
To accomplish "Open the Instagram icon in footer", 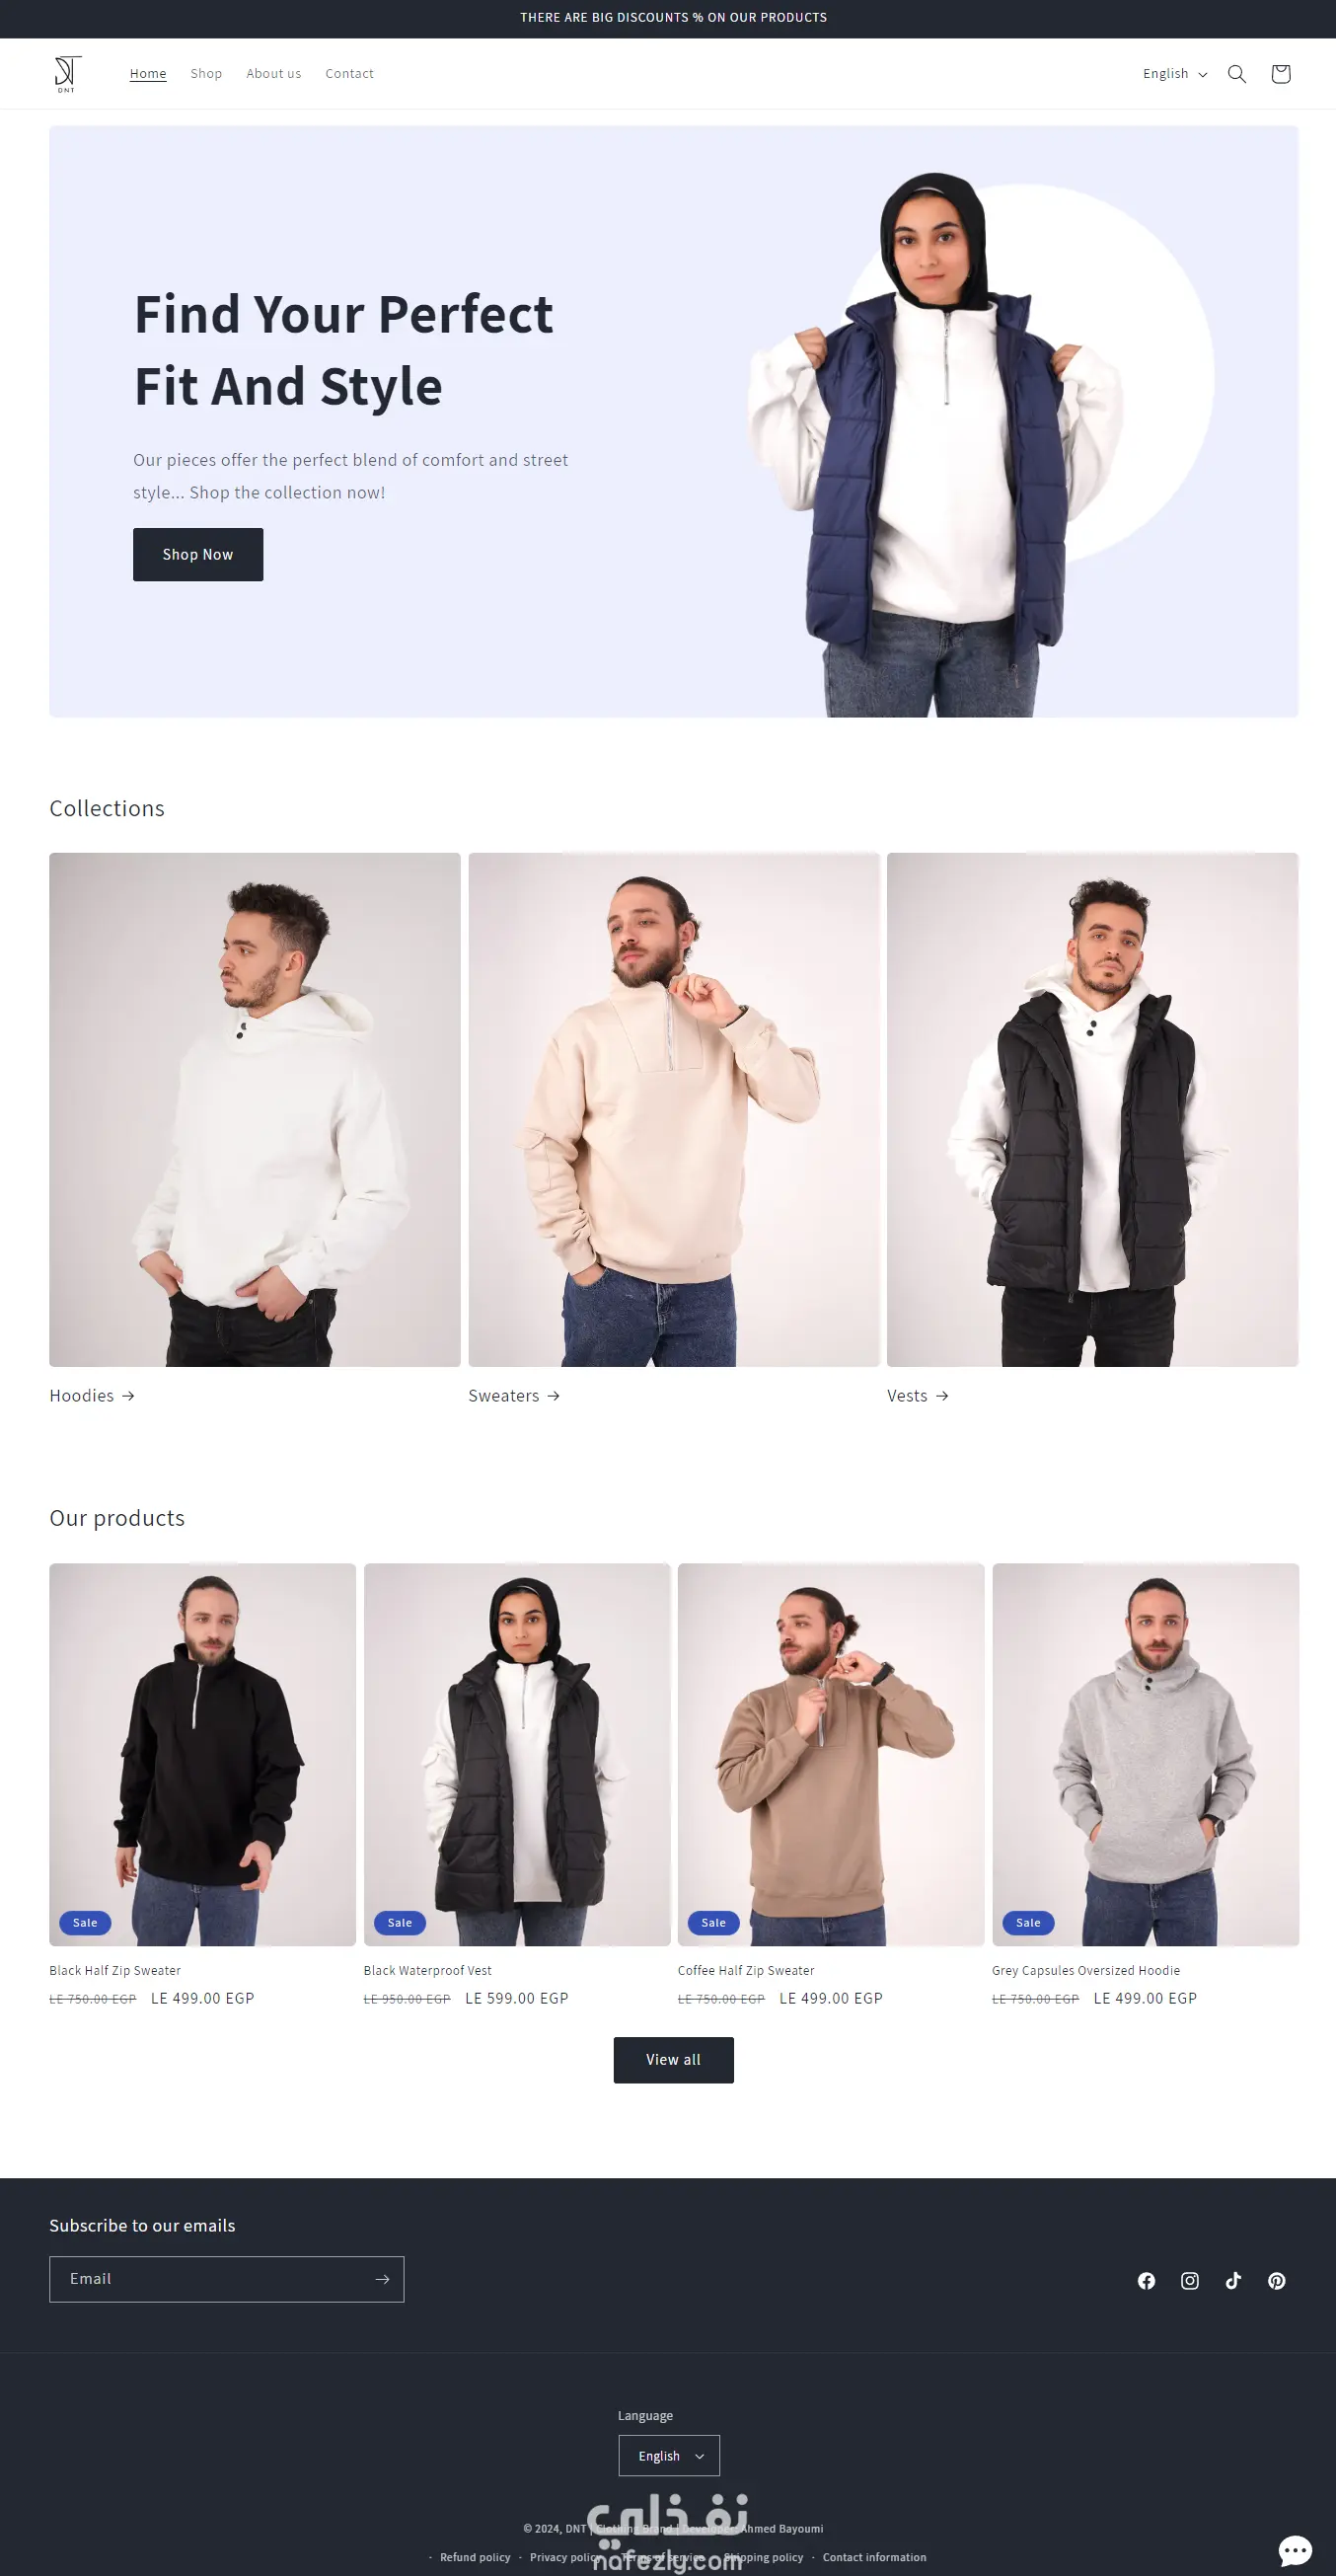I will 1189,2280.
